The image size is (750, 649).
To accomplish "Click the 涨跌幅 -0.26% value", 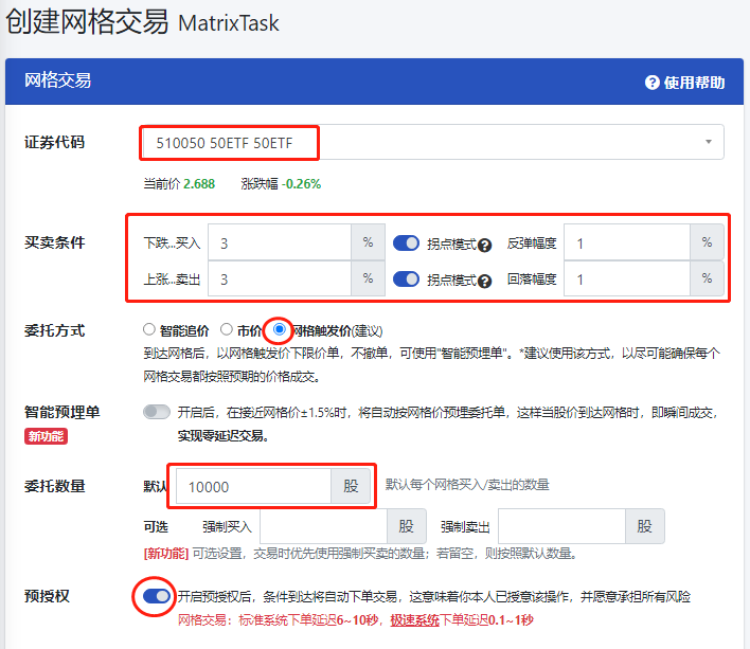I will pyautogui.click(x=301, y=184).
